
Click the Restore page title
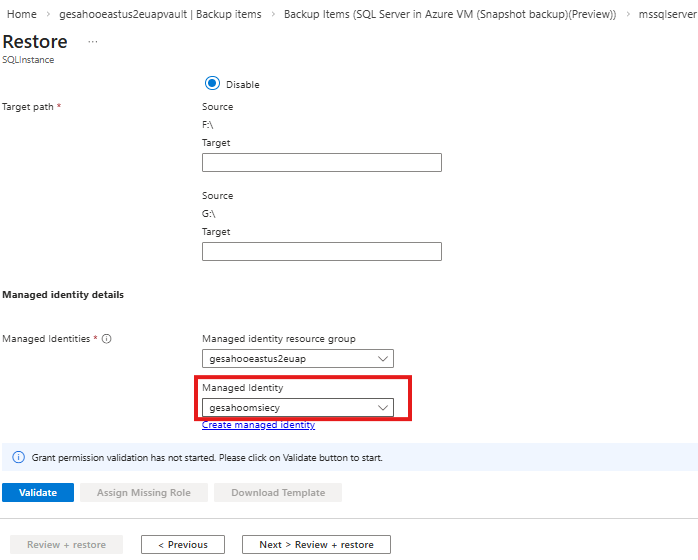pos(35,42)
